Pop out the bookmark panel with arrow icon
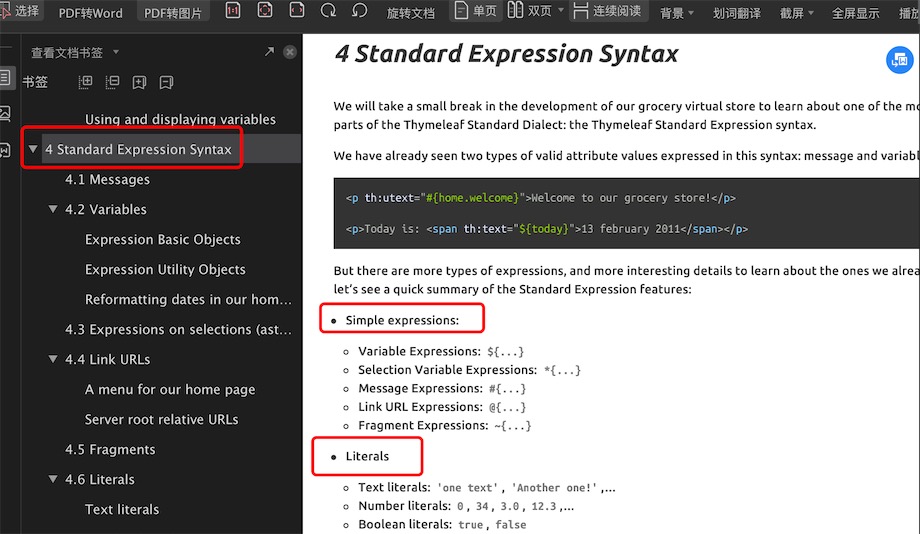The image size is (920, 534). 269,52
